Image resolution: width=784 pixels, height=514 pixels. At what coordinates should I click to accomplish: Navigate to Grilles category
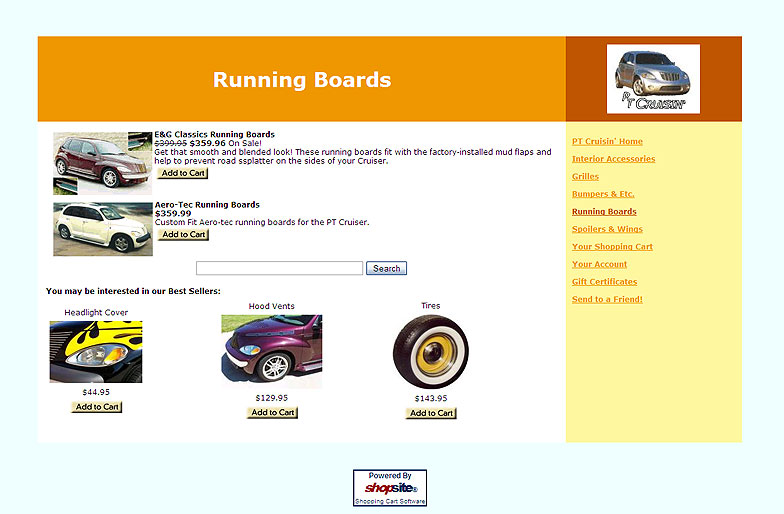587,176
